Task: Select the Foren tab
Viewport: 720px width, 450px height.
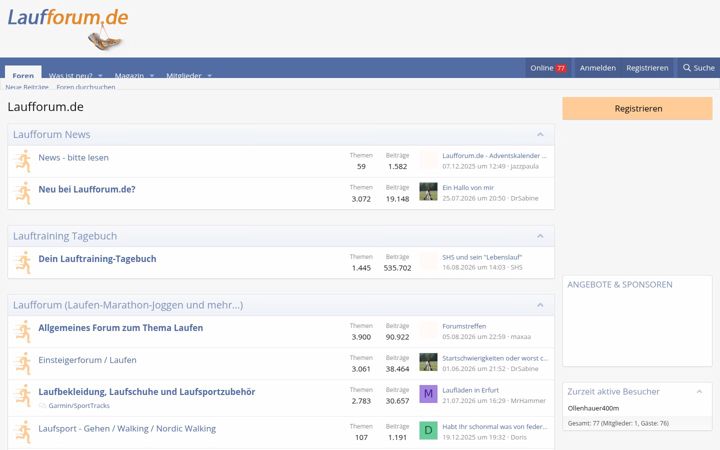Action: 23,73
